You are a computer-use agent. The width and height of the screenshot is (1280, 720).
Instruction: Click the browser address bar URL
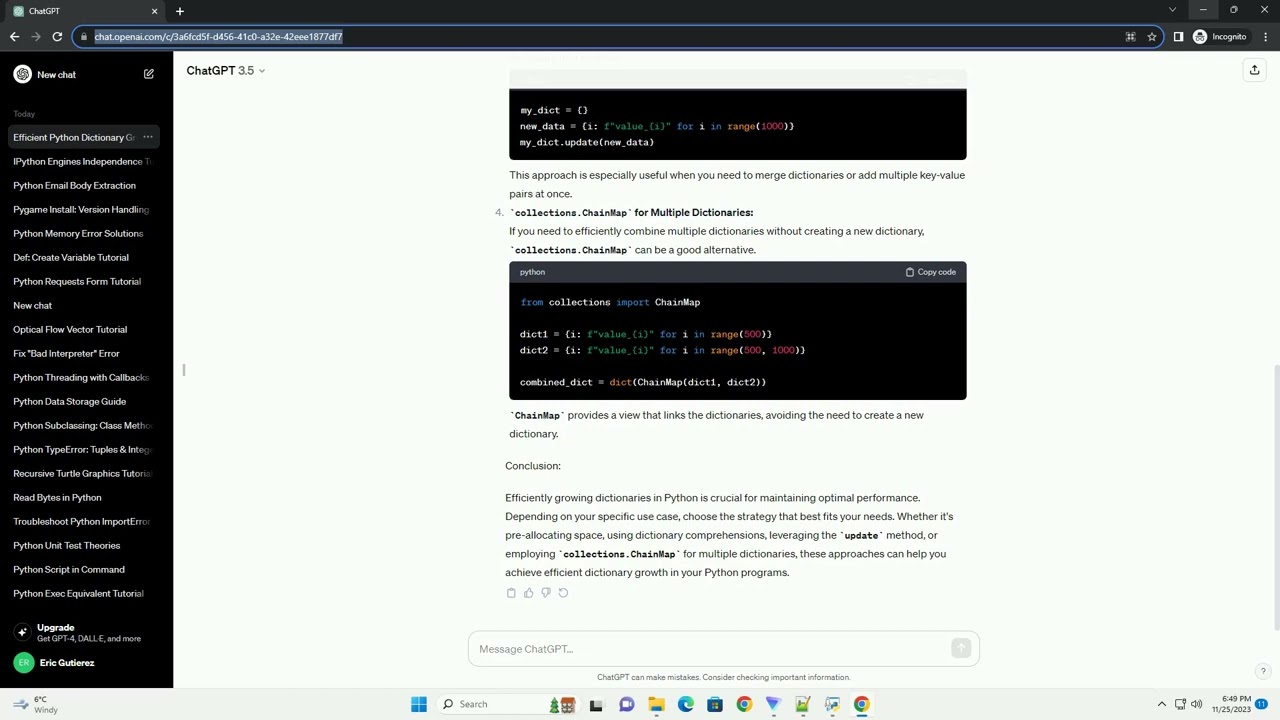click(218, 37)
